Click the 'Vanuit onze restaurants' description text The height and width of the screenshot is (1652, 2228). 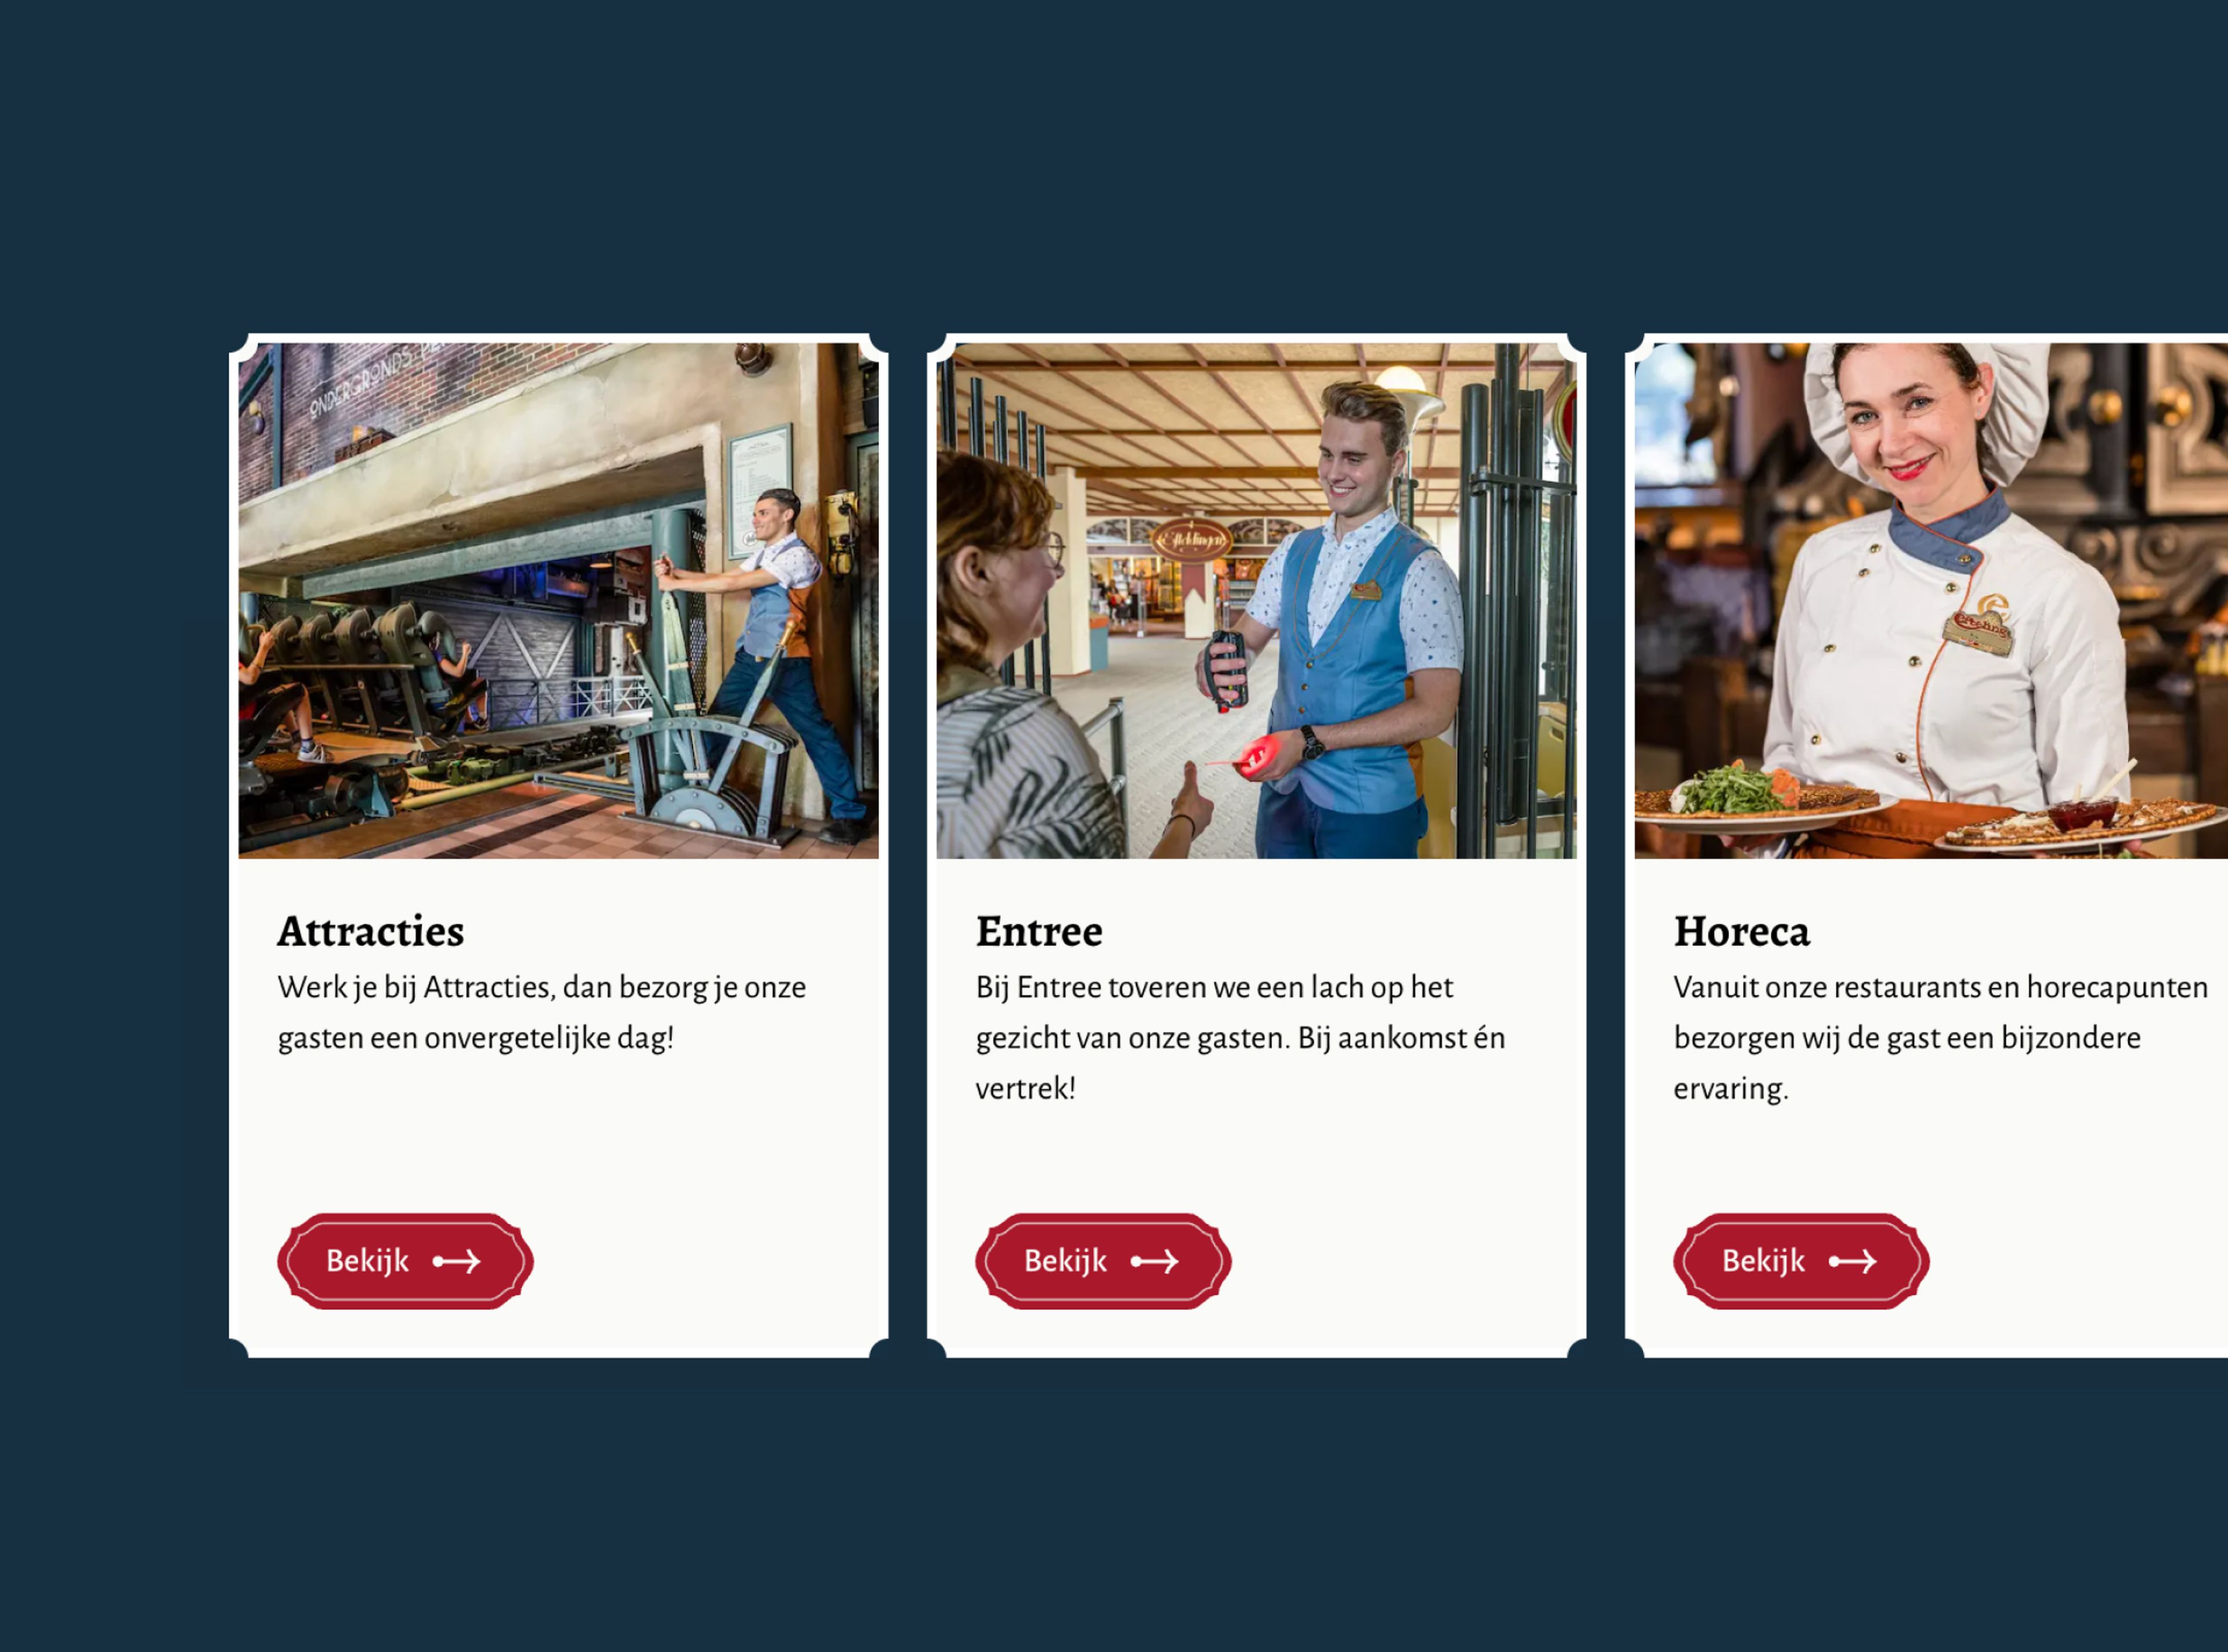coord(1940,1037)
